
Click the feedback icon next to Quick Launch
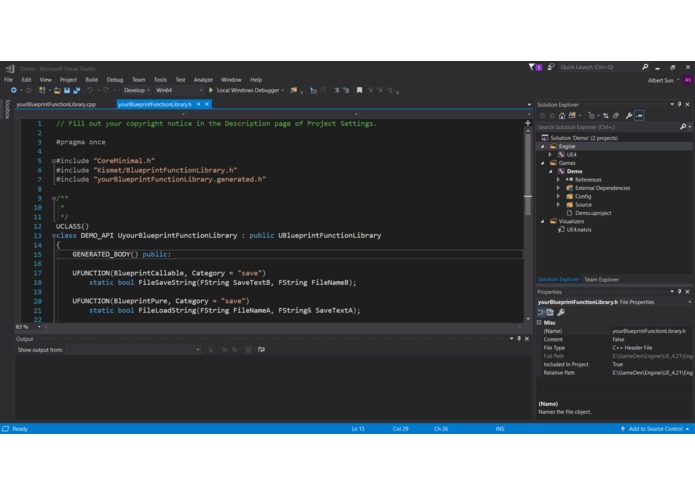click(x=551, y=67)
